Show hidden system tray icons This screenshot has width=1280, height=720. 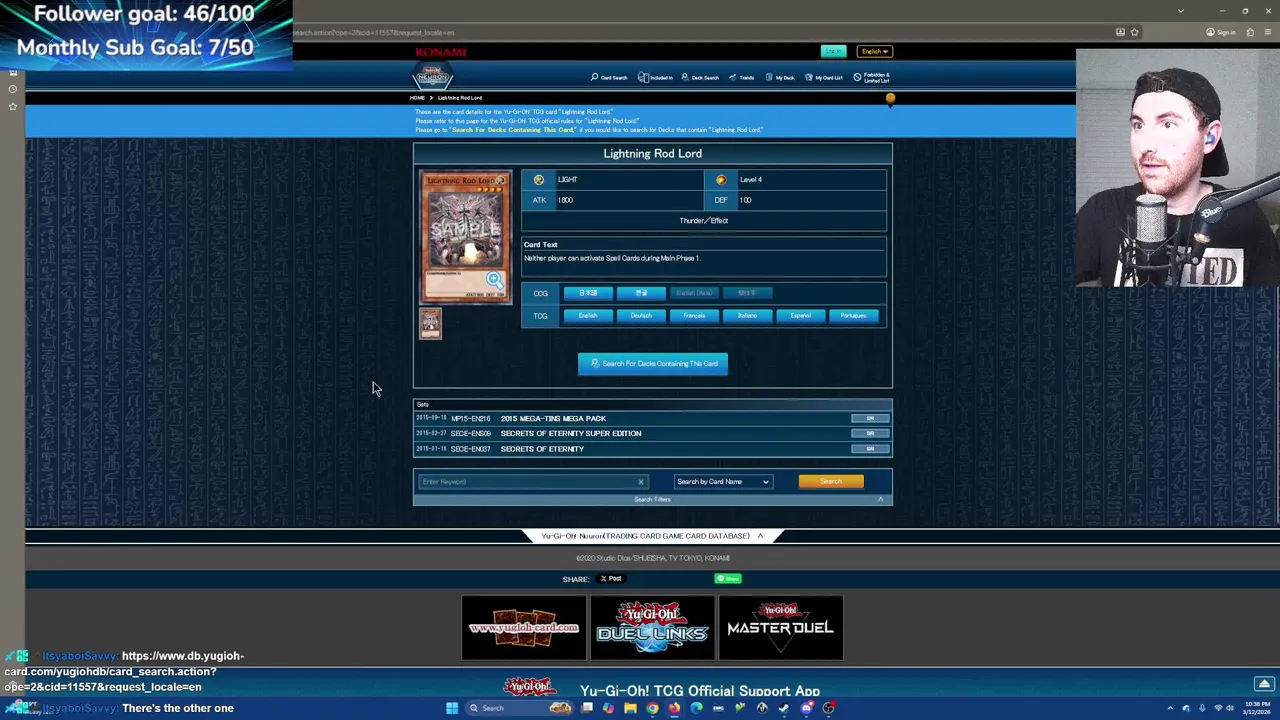click(1170, 708)
